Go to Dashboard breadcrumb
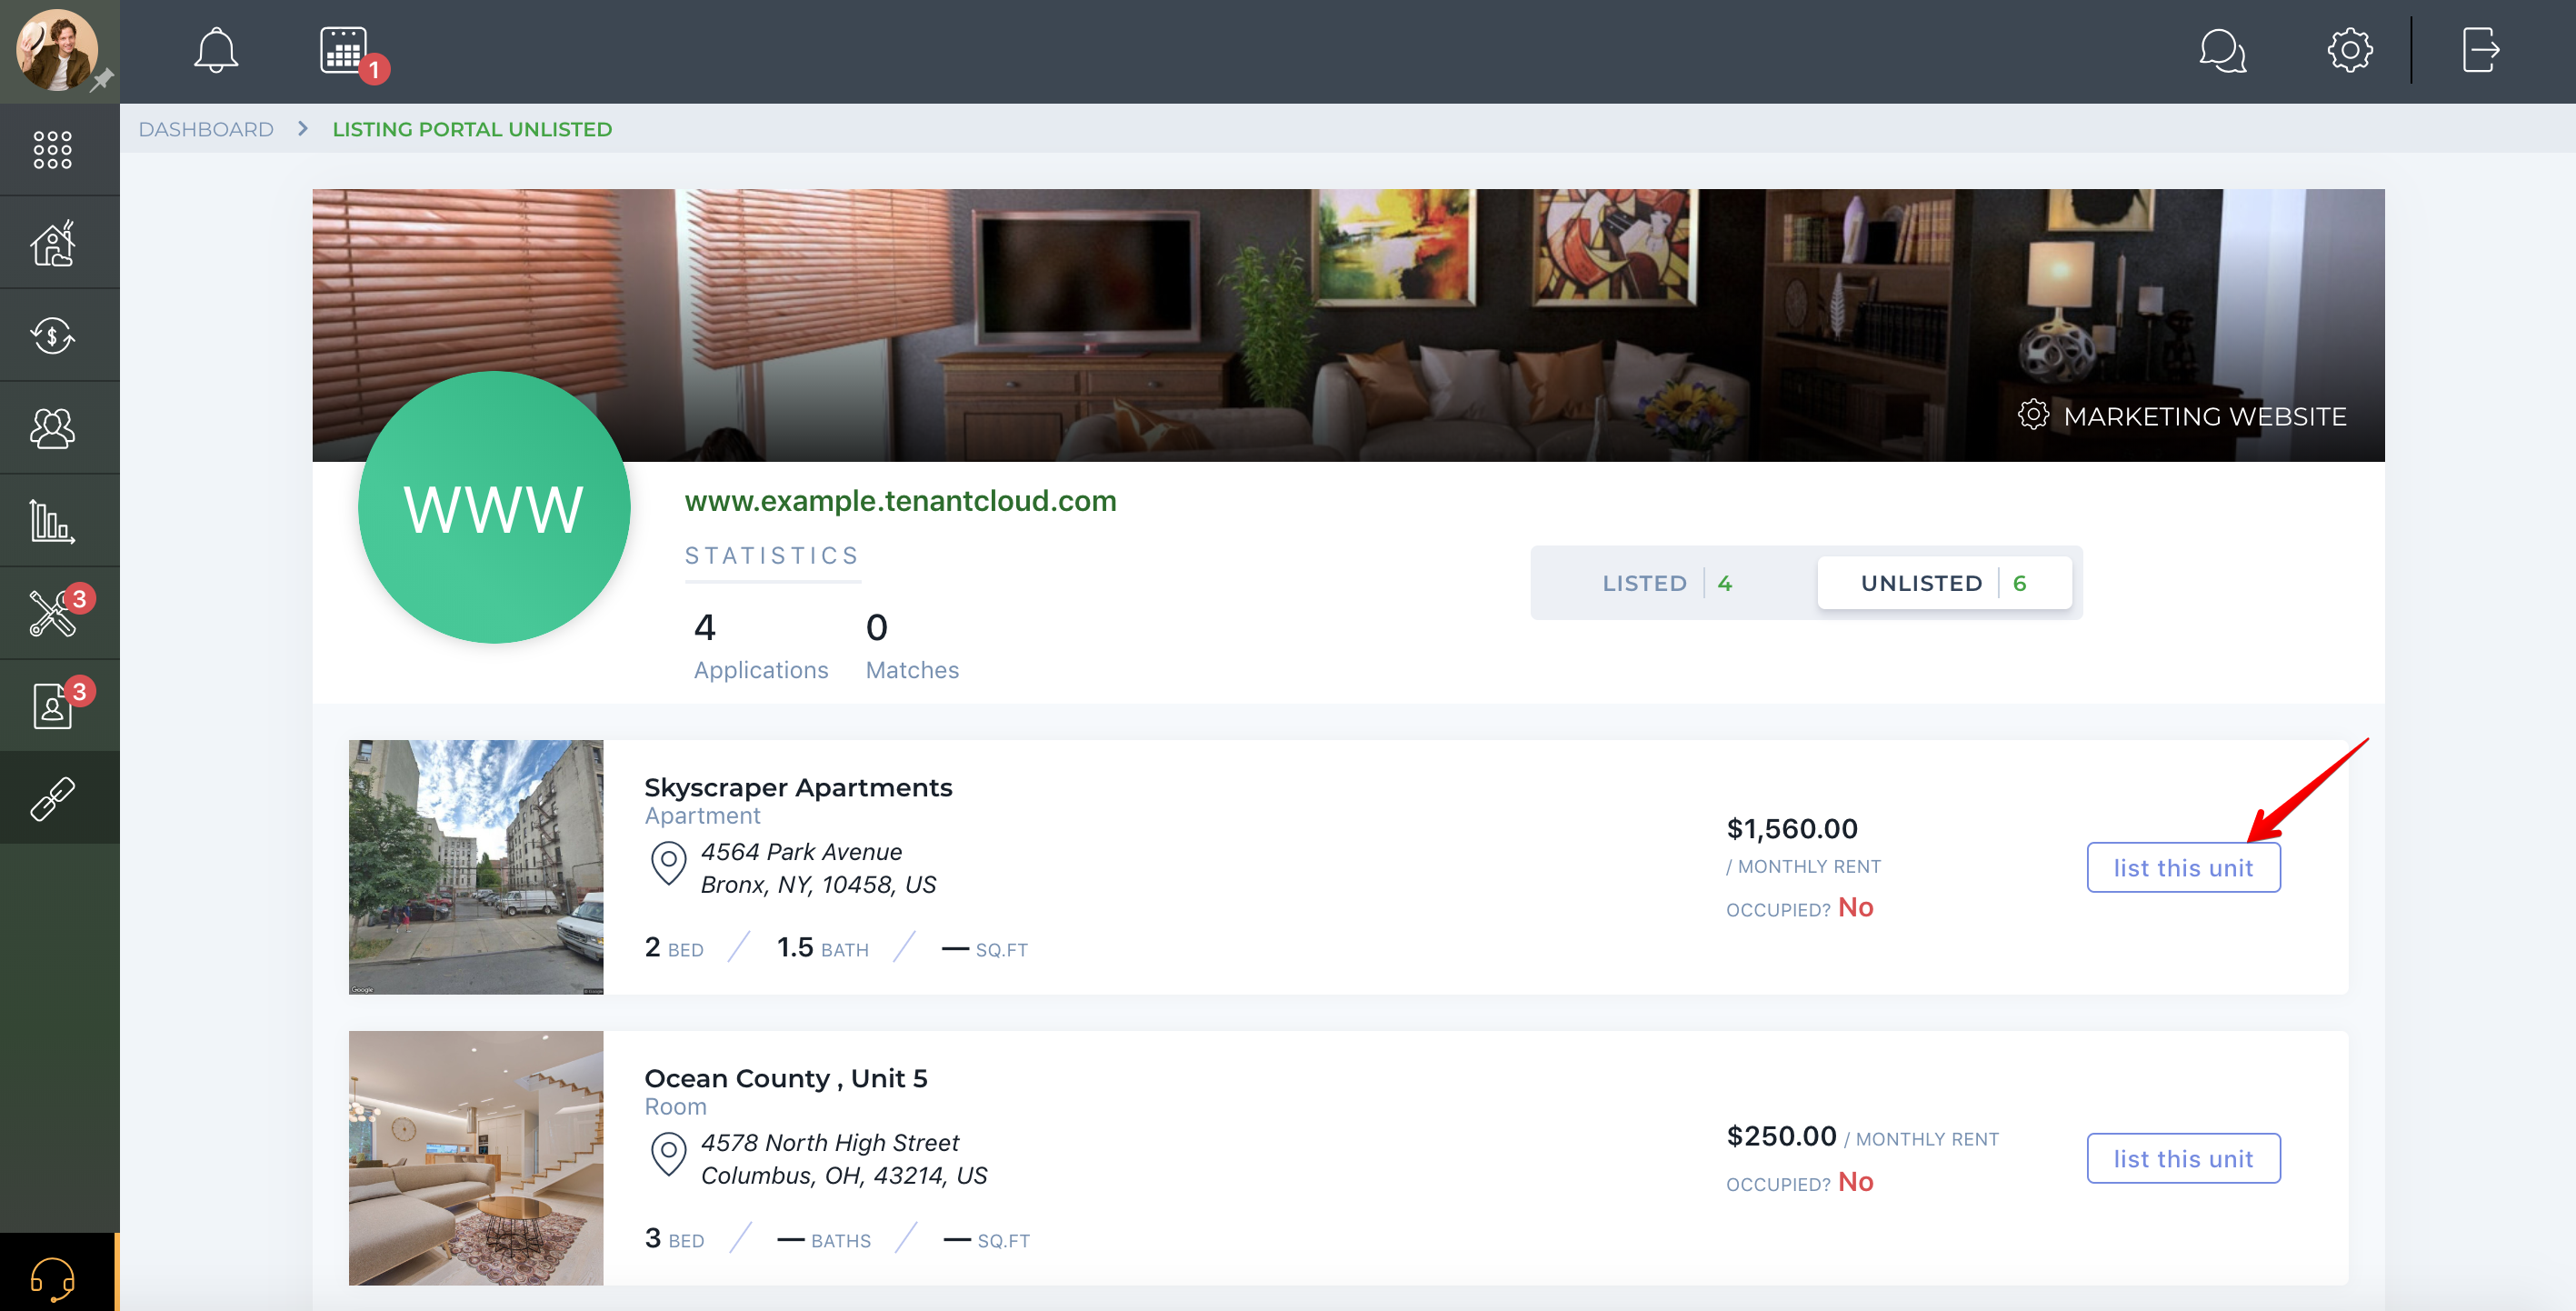Screen dimensions: 2576x1311 tap(206, 129)
